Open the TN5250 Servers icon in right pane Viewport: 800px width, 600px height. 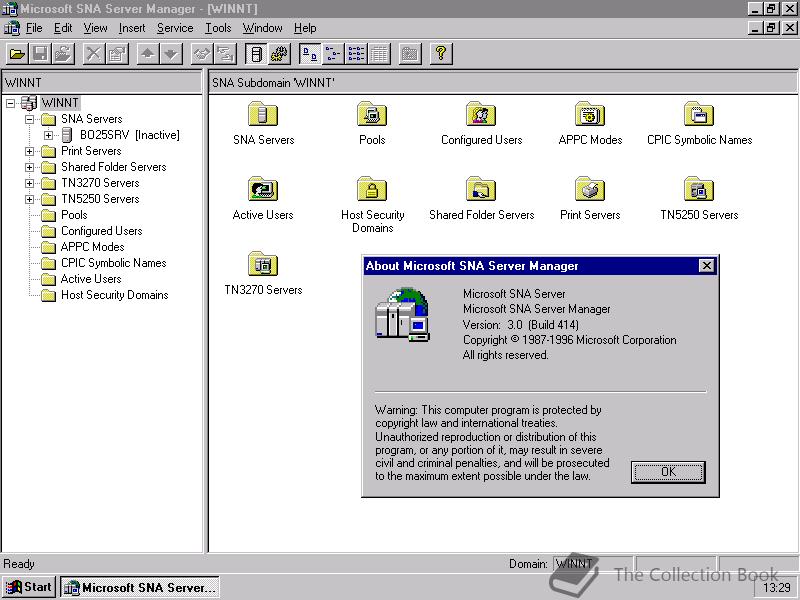(x=699, y=189)
